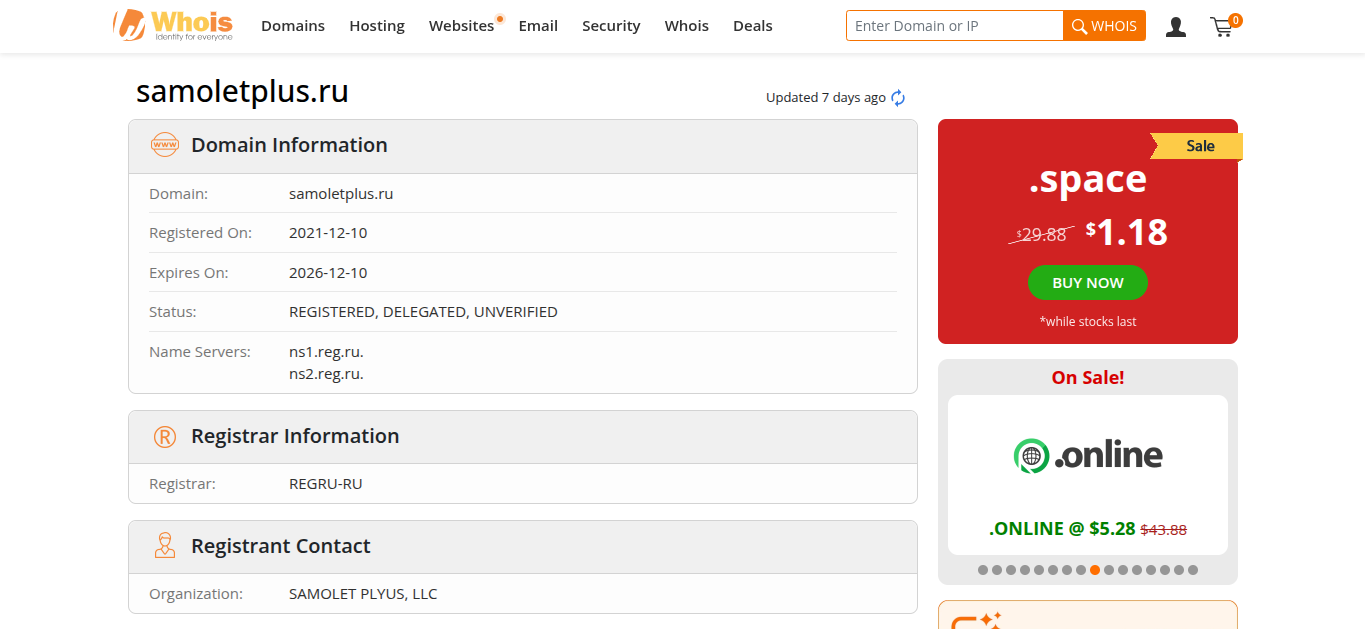Open the shopping cart icon
Screen dimensions: 1365x629
click(x=1223, y=26)
